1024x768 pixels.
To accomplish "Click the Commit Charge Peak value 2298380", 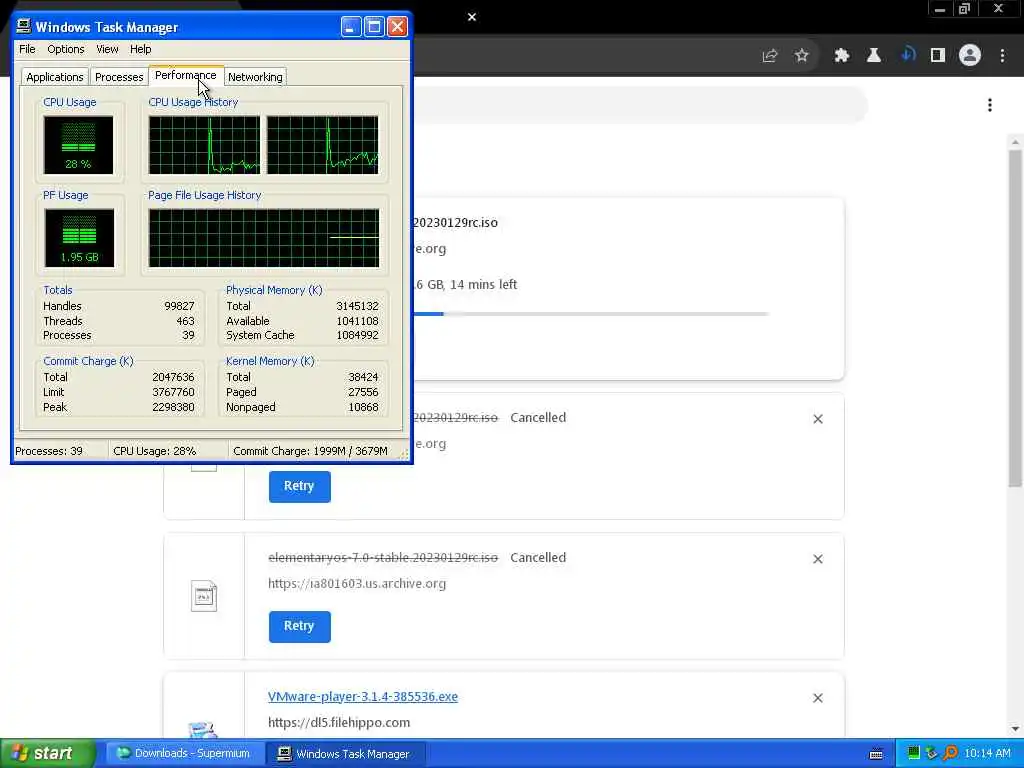I will (173, 408).
